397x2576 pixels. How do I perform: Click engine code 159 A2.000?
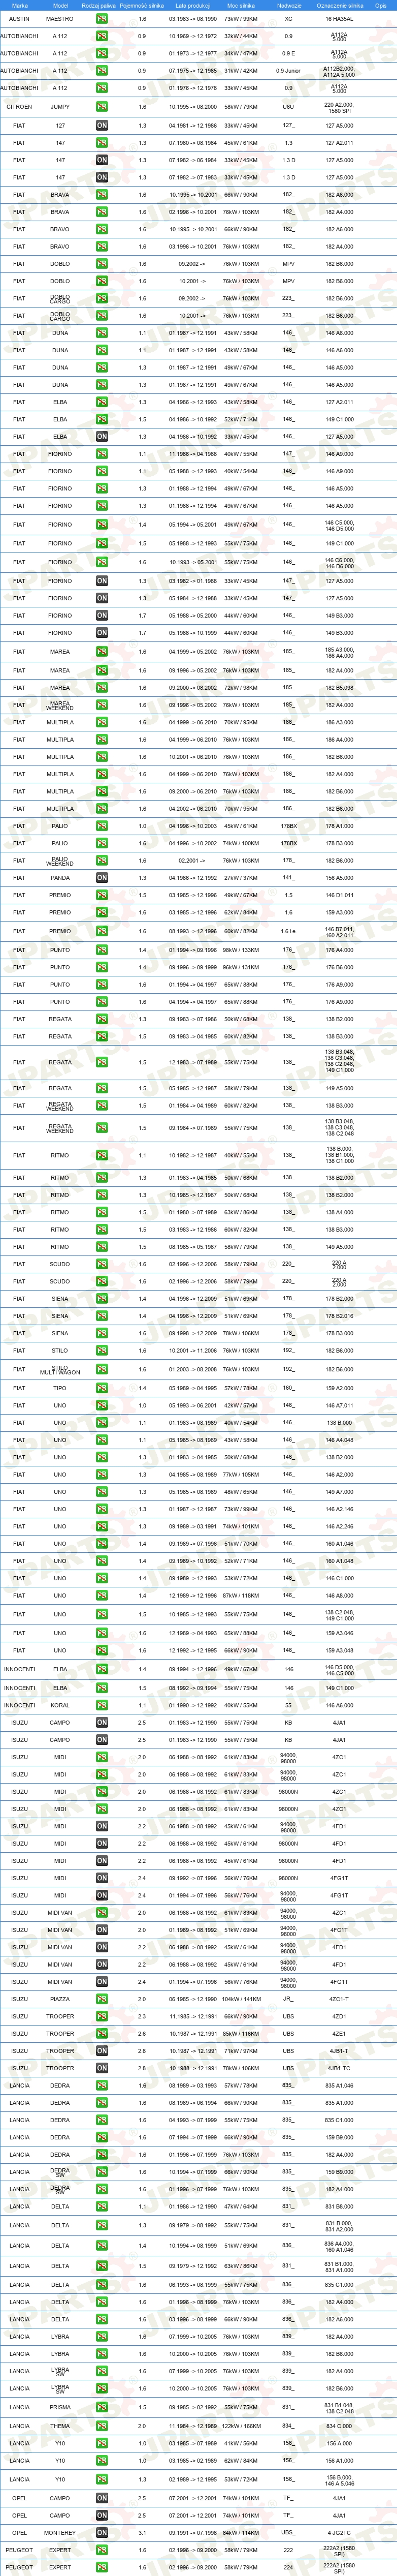point(339,1388)
